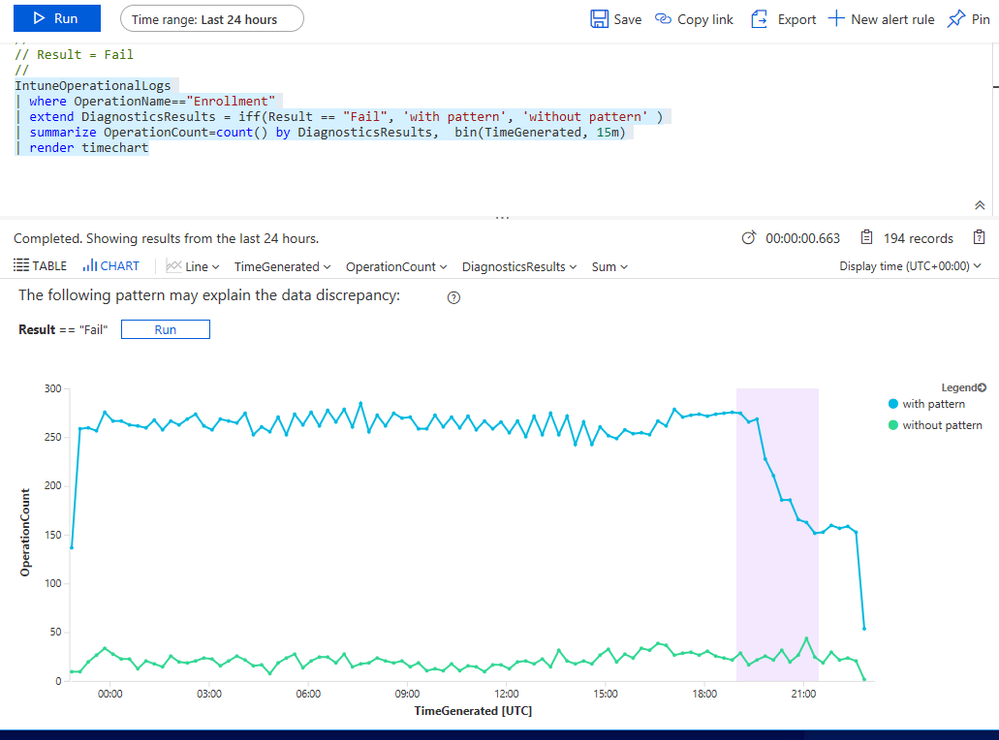
Task: Switch to the CHART view tab
Action: point(111,266)
